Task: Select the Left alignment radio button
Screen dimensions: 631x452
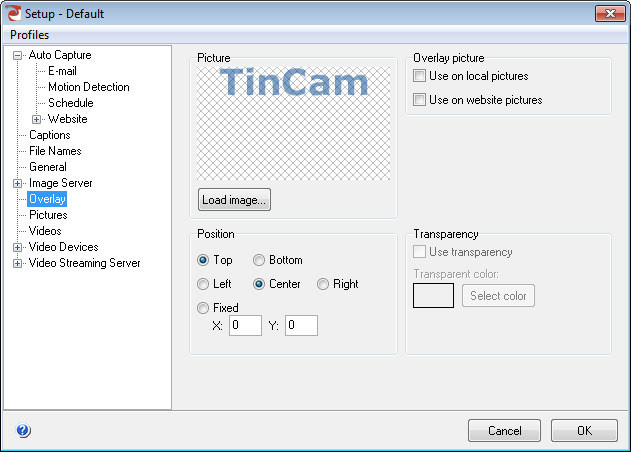Action: (203, 284)
